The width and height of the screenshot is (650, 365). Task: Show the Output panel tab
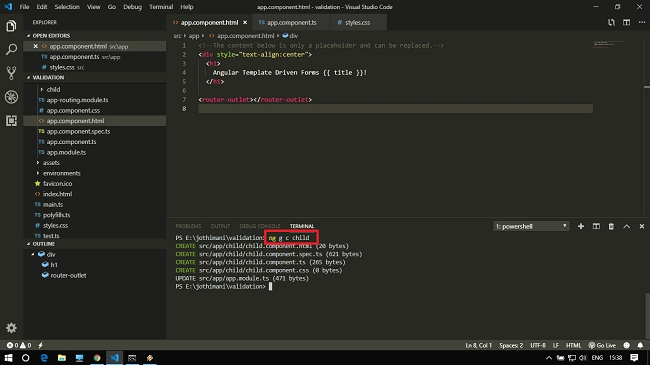[220, 226]
